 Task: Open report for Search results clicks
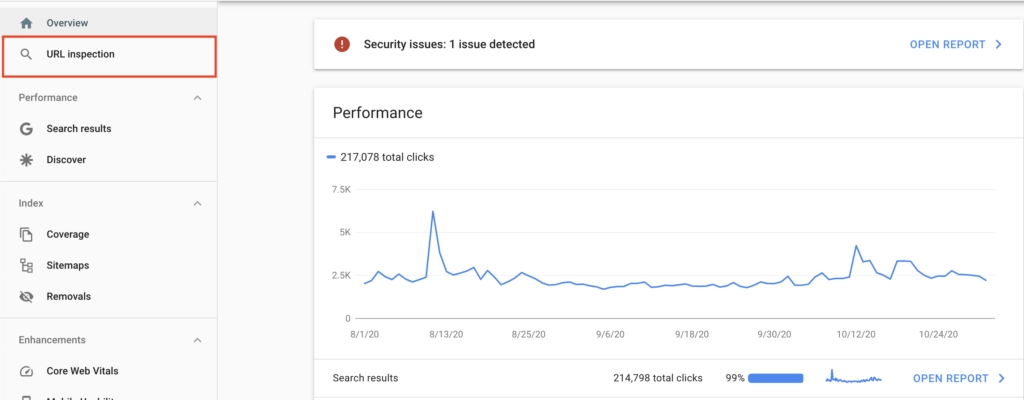coord(958,378)
